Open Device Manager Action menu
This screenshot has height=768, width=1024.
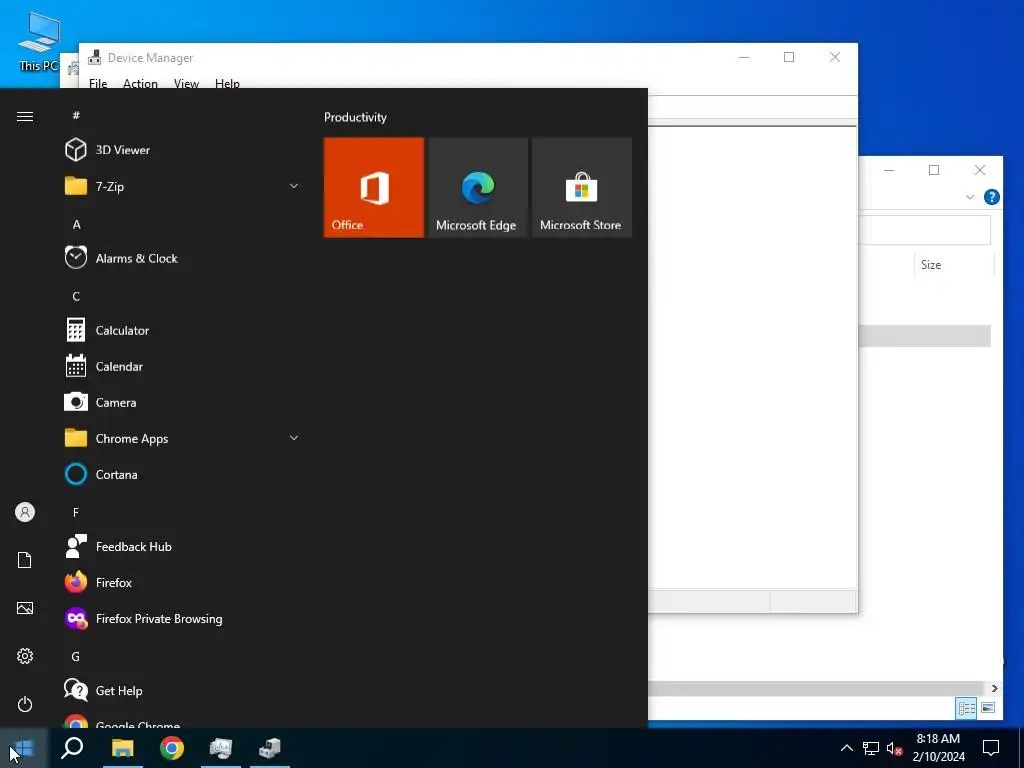pos(140,82)
